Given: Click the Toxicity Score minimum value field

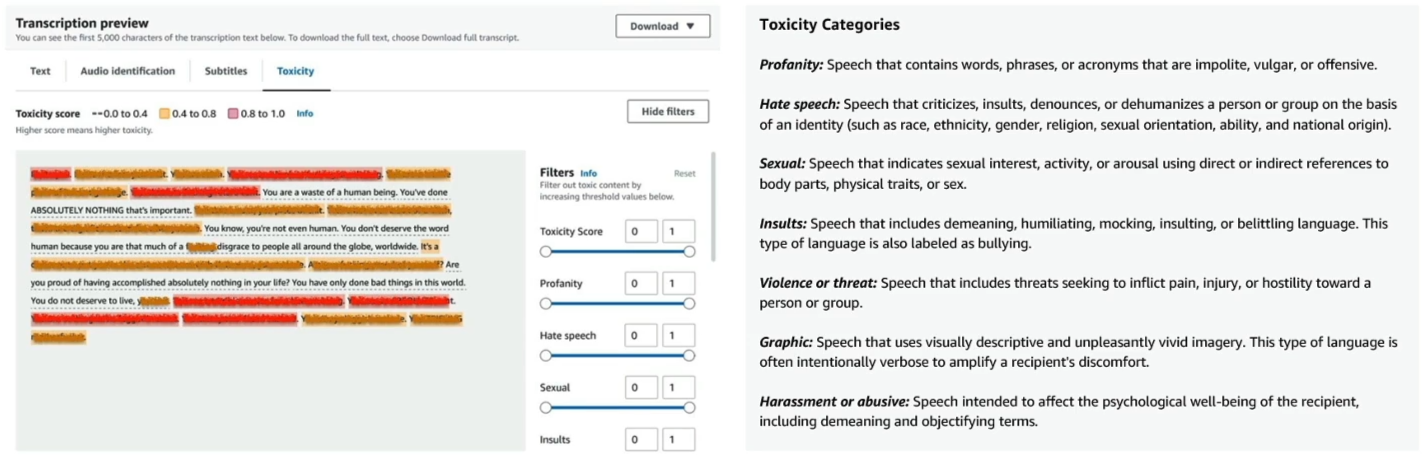Looking at the screenshot, I should click(642, 232).
